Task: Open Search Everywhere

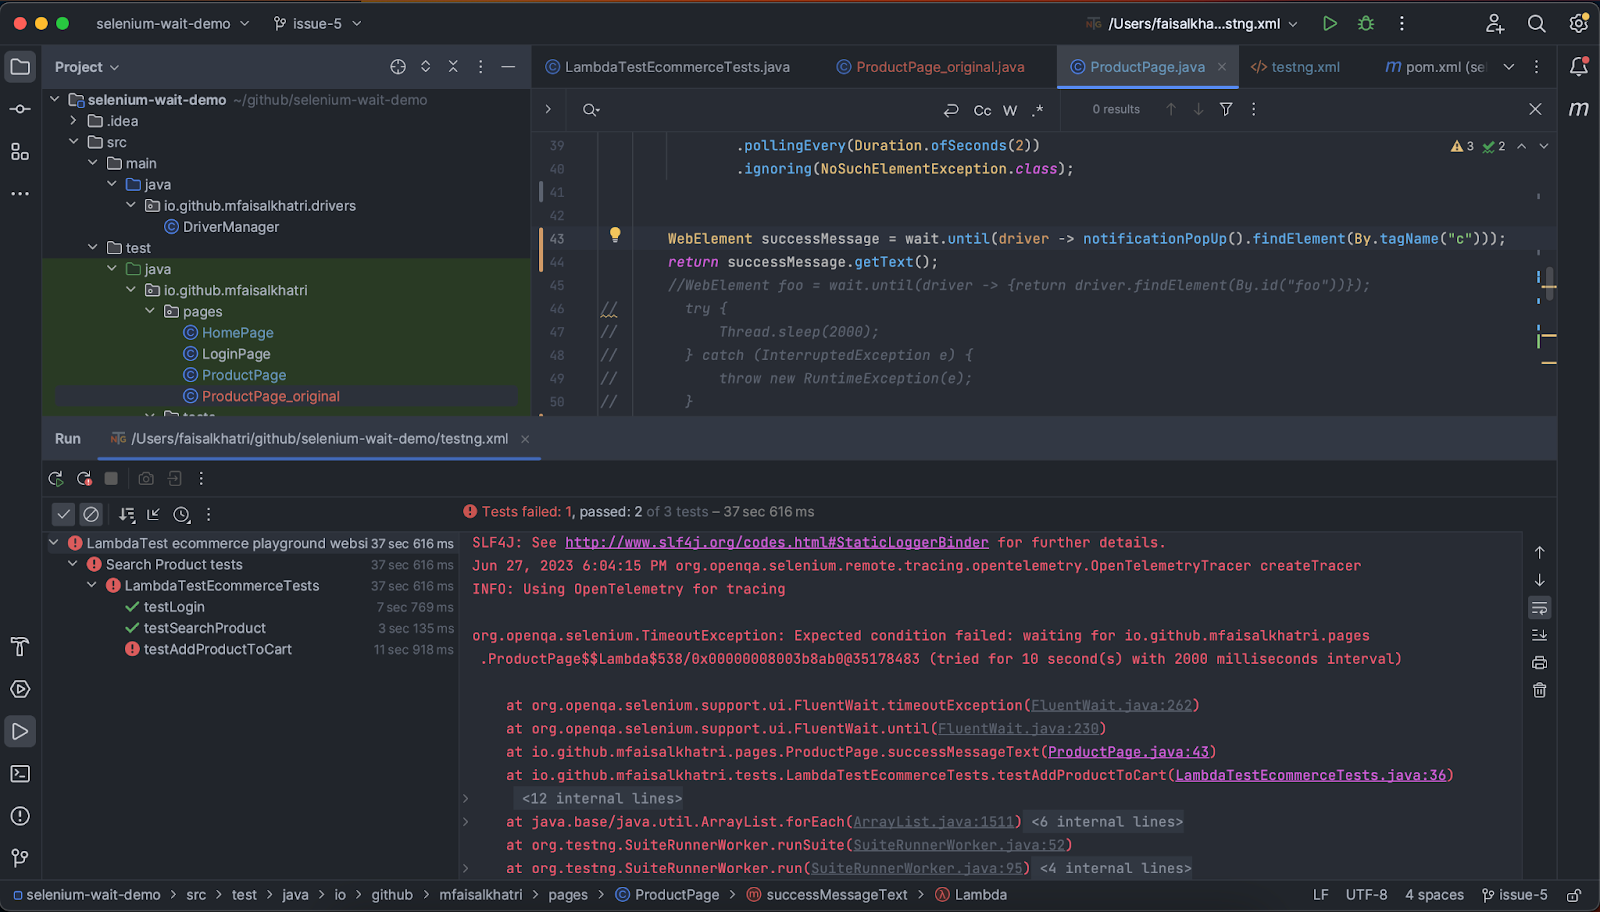Action: tap(1537, 22)
